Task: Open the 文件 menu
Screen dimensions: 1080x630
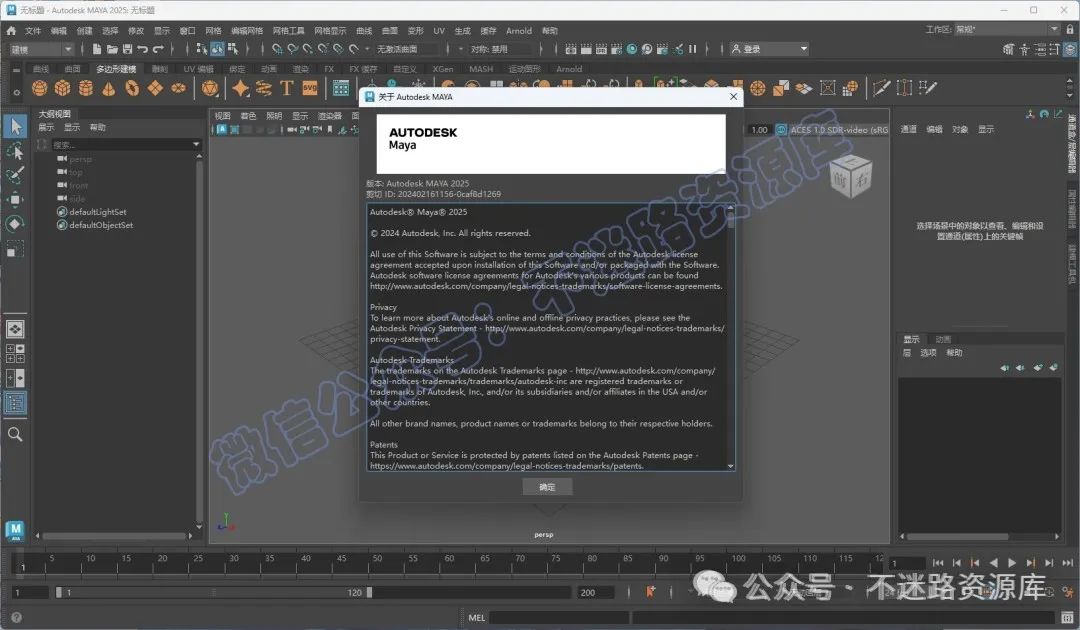Action: click(x=33, y=30)
